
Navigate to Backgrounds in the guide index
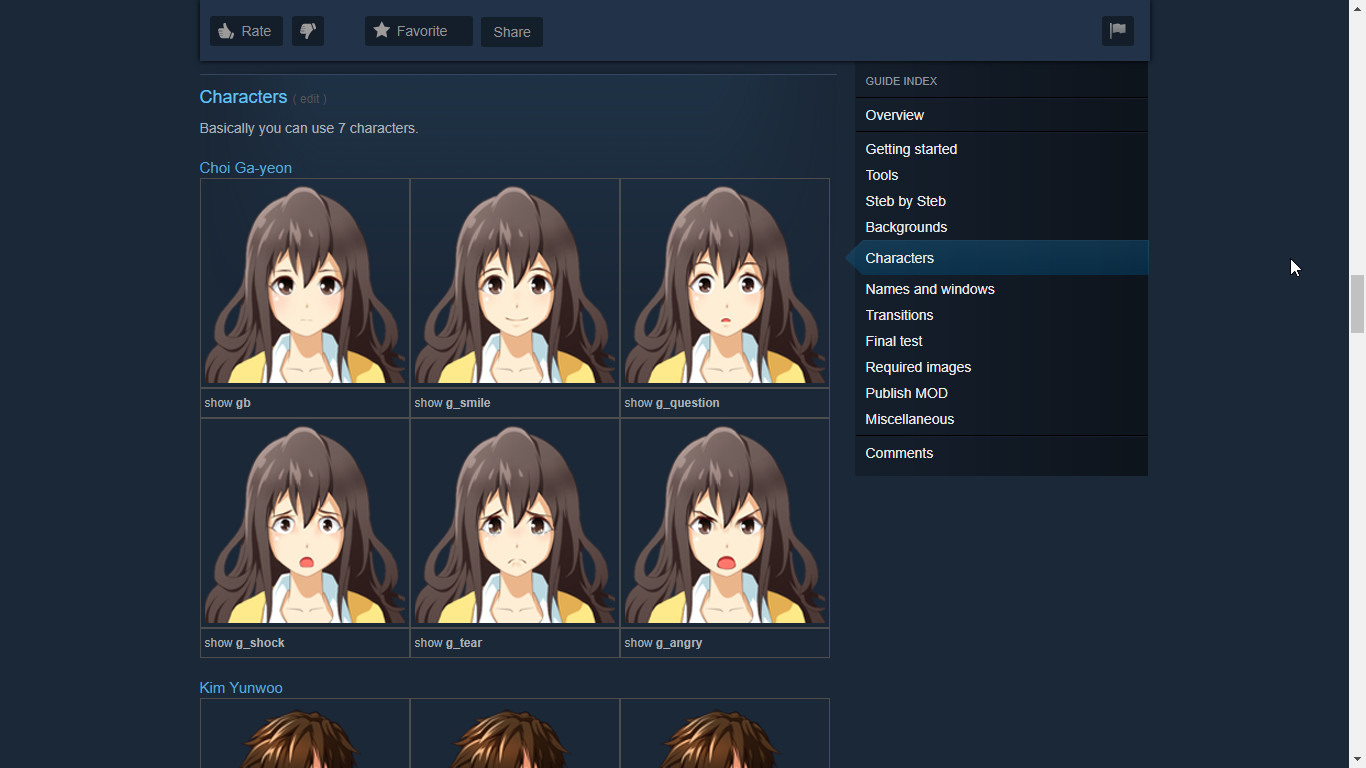906,227
